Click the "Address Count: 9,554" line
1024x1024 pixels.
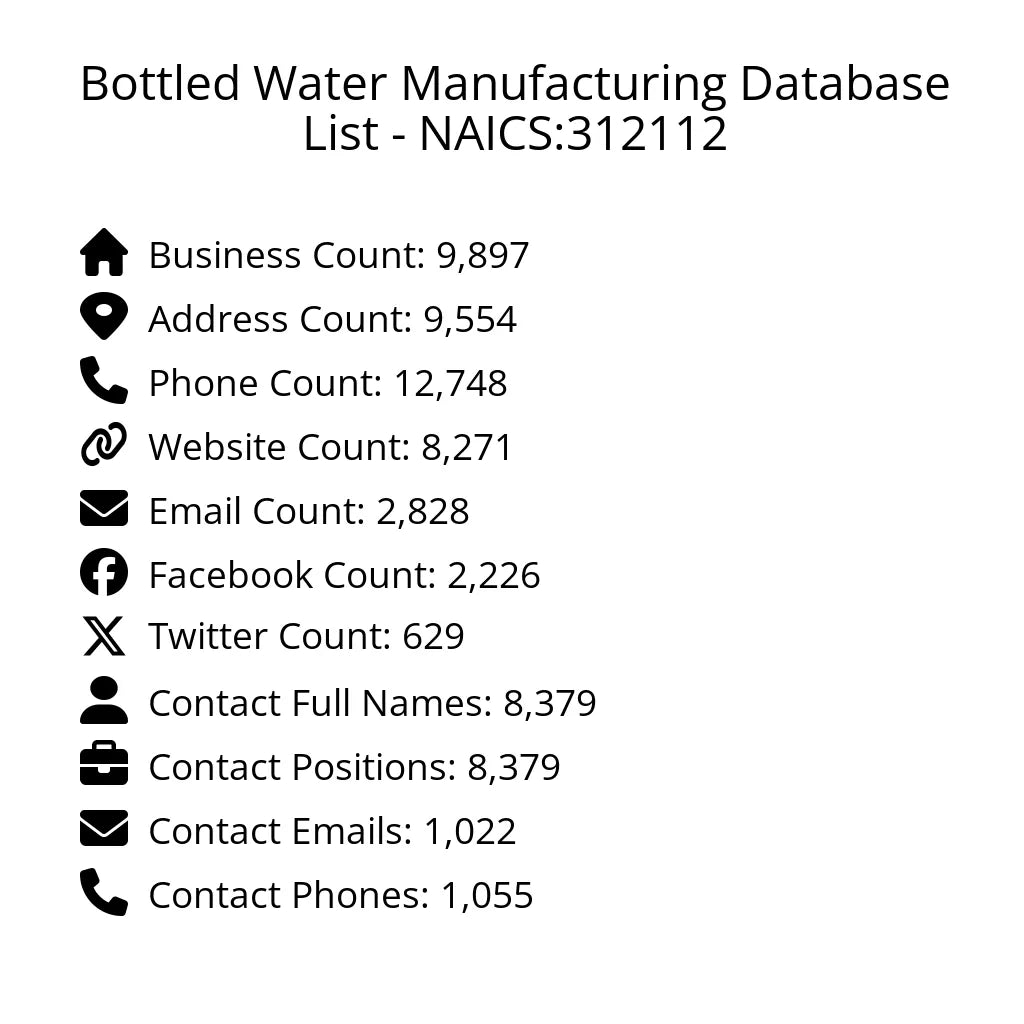[332, 320]
